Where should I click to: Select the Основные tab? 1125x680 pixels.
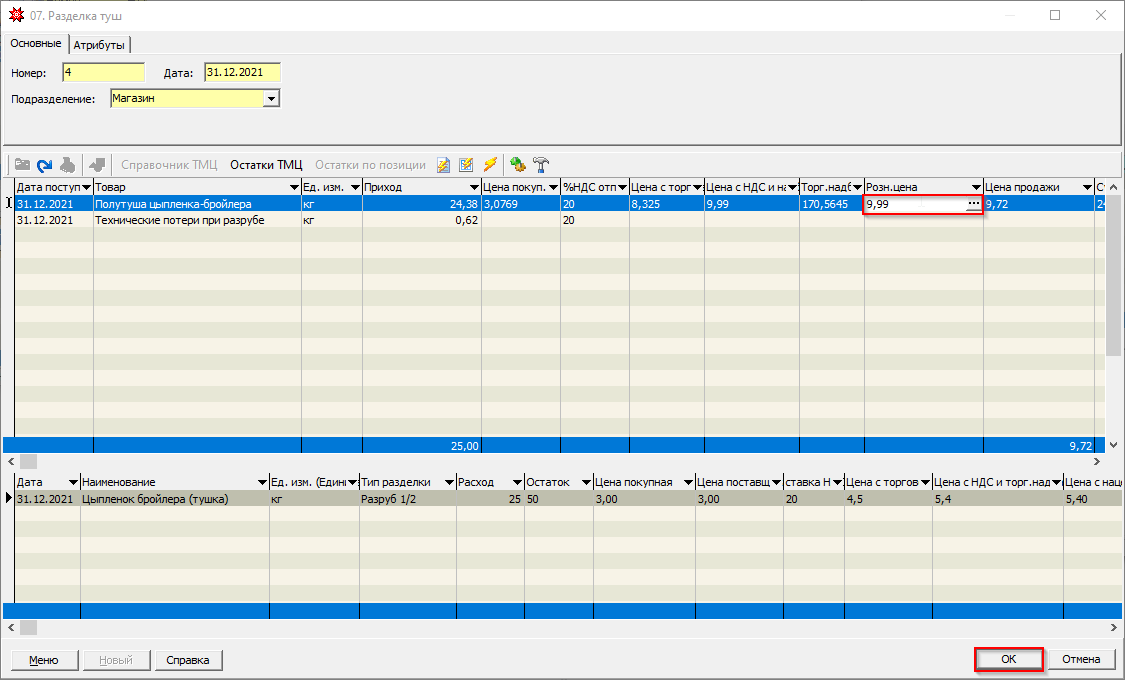coord(36,44)
